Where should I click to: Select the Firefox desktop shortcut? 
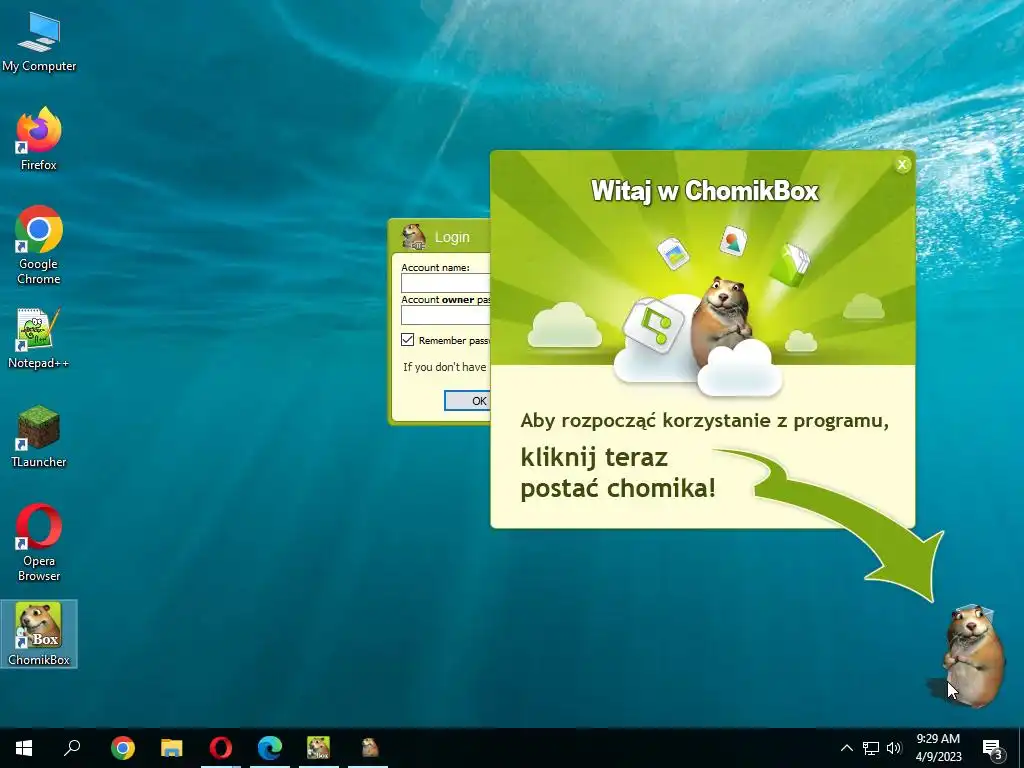[x=39, y=139]
